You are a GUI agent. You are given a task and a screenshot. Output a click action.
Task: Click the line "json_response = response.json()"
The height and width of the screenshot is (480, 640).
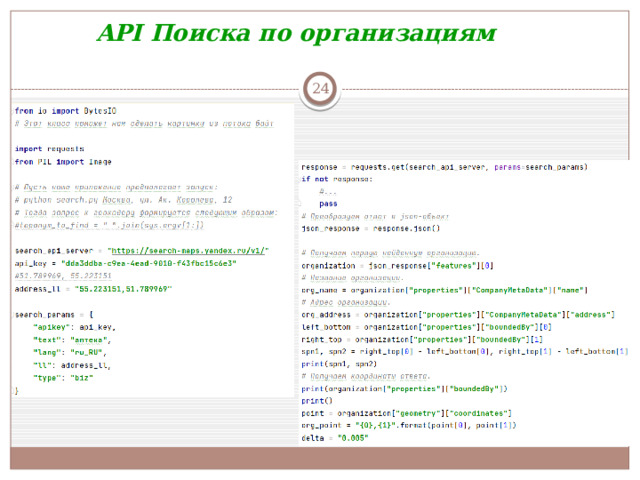[371, 229]
